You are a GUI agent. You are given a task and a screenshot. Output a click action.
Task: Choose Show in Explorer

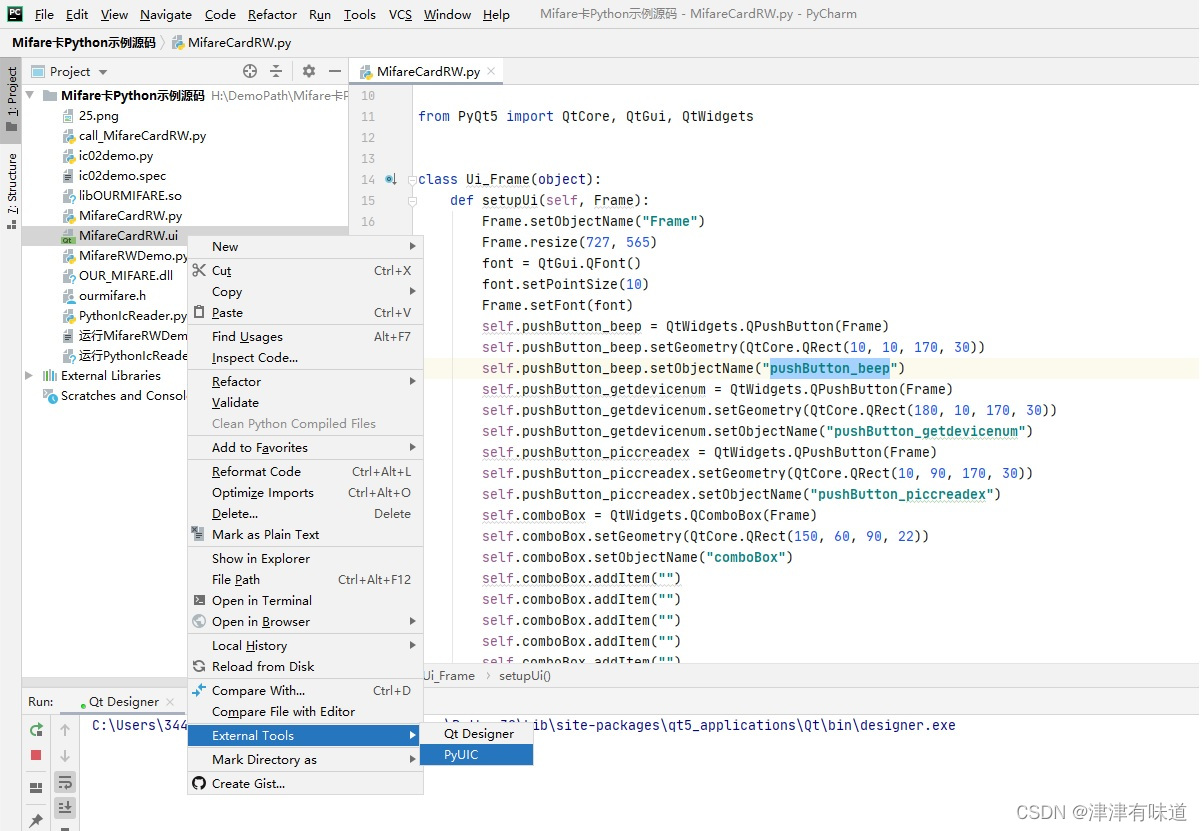(305, 558)
